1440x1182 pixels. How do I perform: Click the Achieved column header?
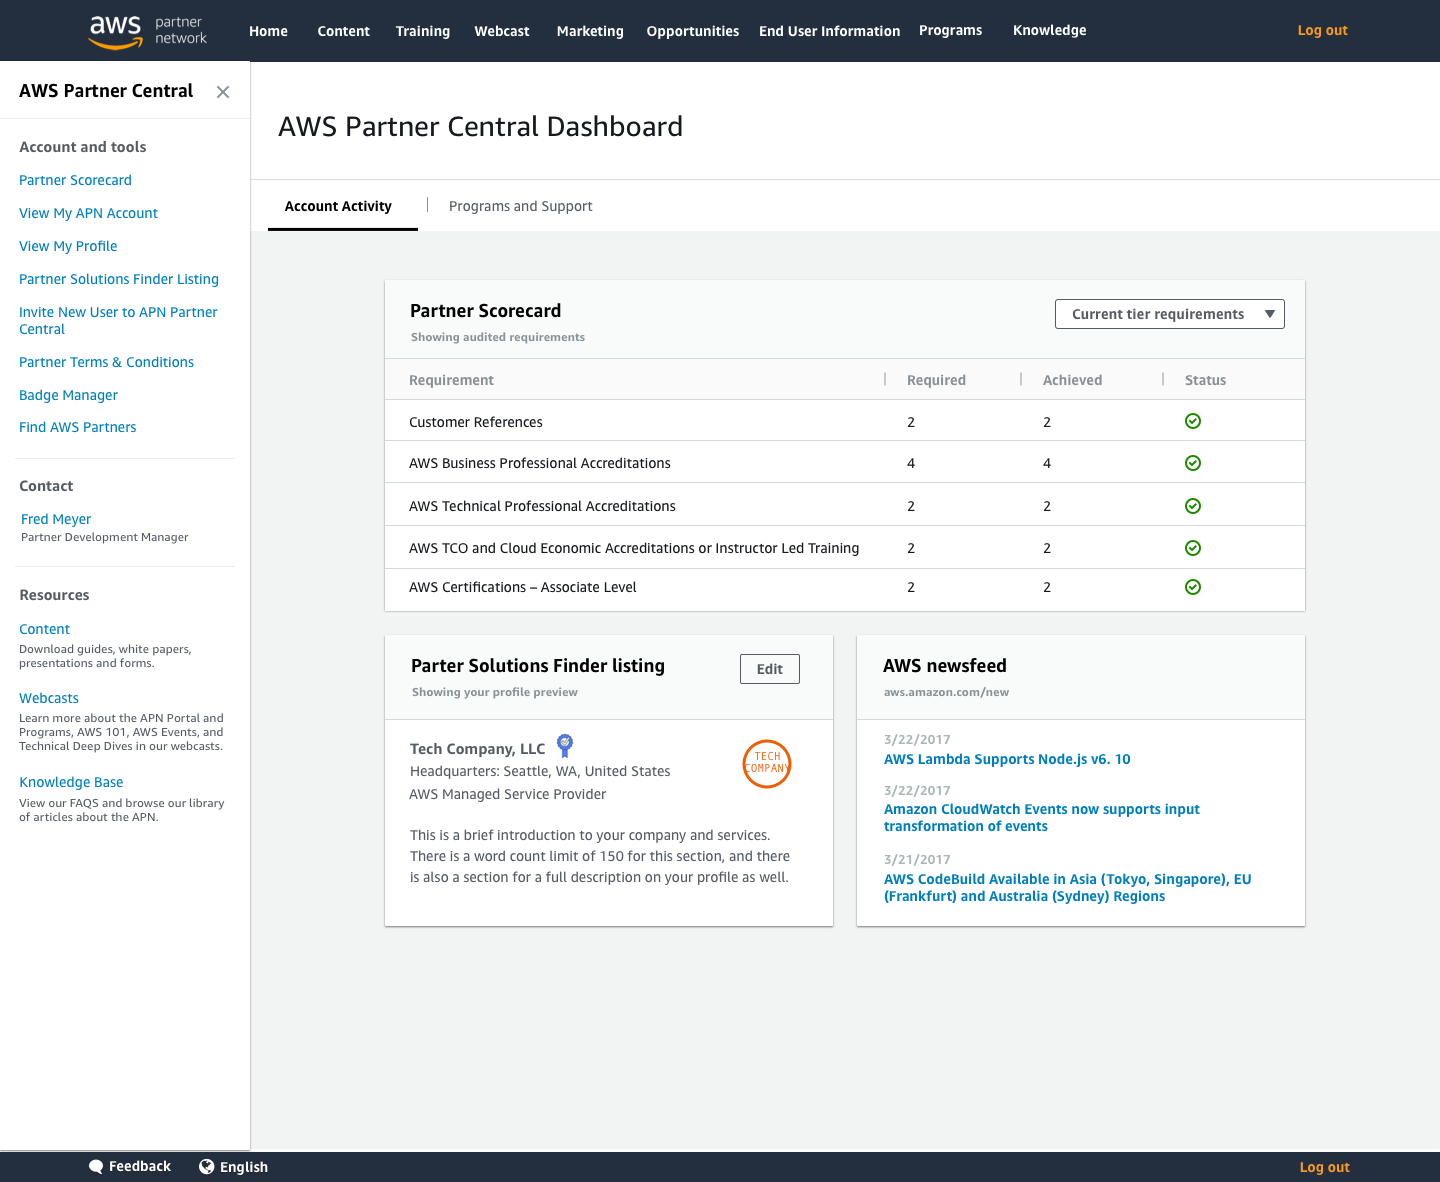(1072, 380)
